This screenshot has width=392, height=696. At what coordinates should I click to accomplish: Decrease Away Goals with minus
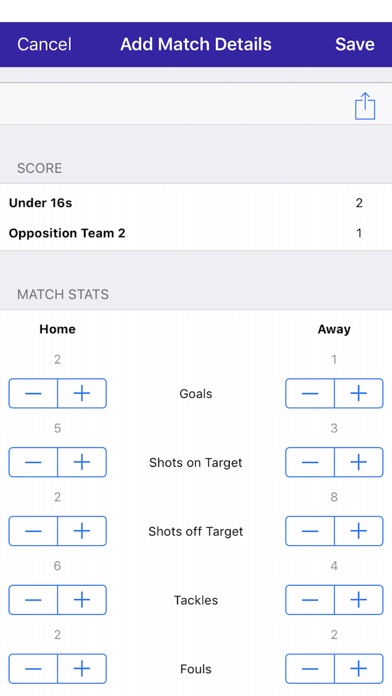(x=310, y=393)
